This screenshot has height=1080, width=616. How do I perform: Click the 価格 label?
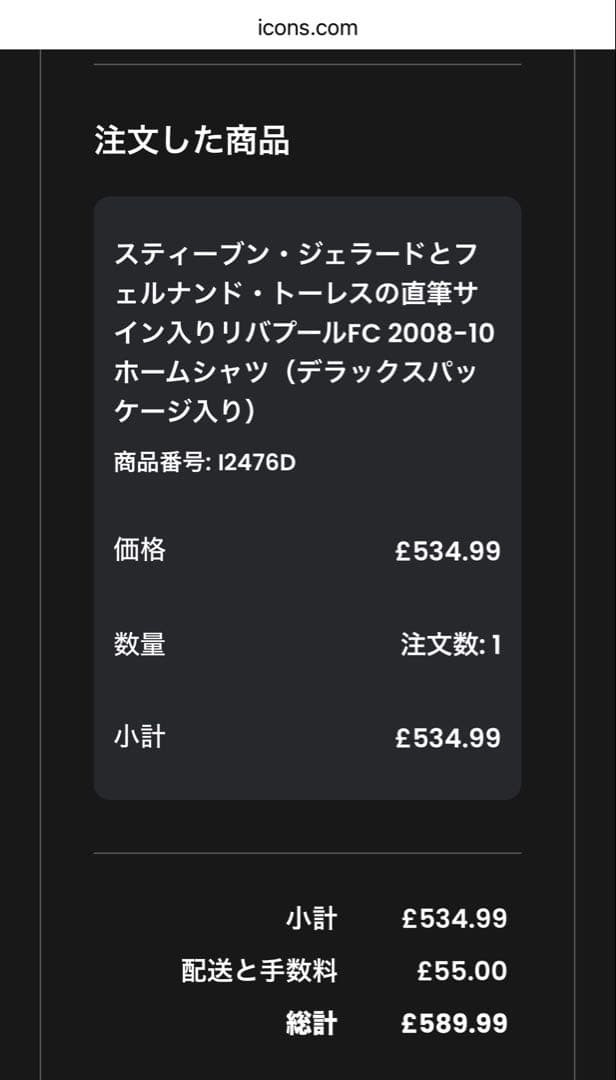(x=139, y=550)
